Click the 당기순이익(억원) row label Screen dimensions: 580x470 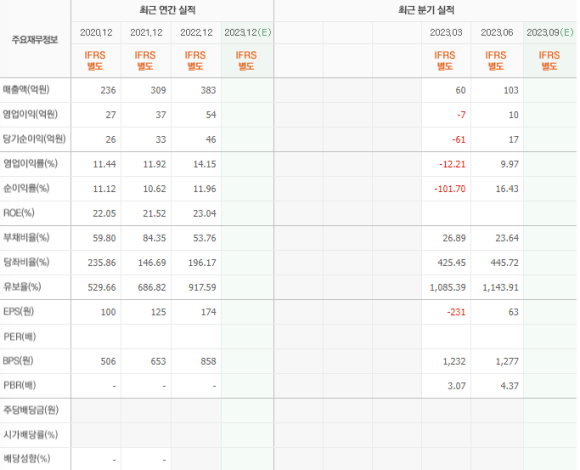click(x=34, y=139)
